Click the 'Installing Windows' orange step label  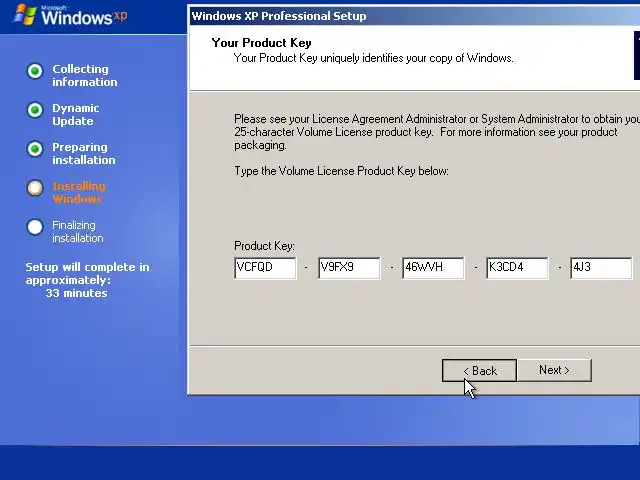(79, 192)
